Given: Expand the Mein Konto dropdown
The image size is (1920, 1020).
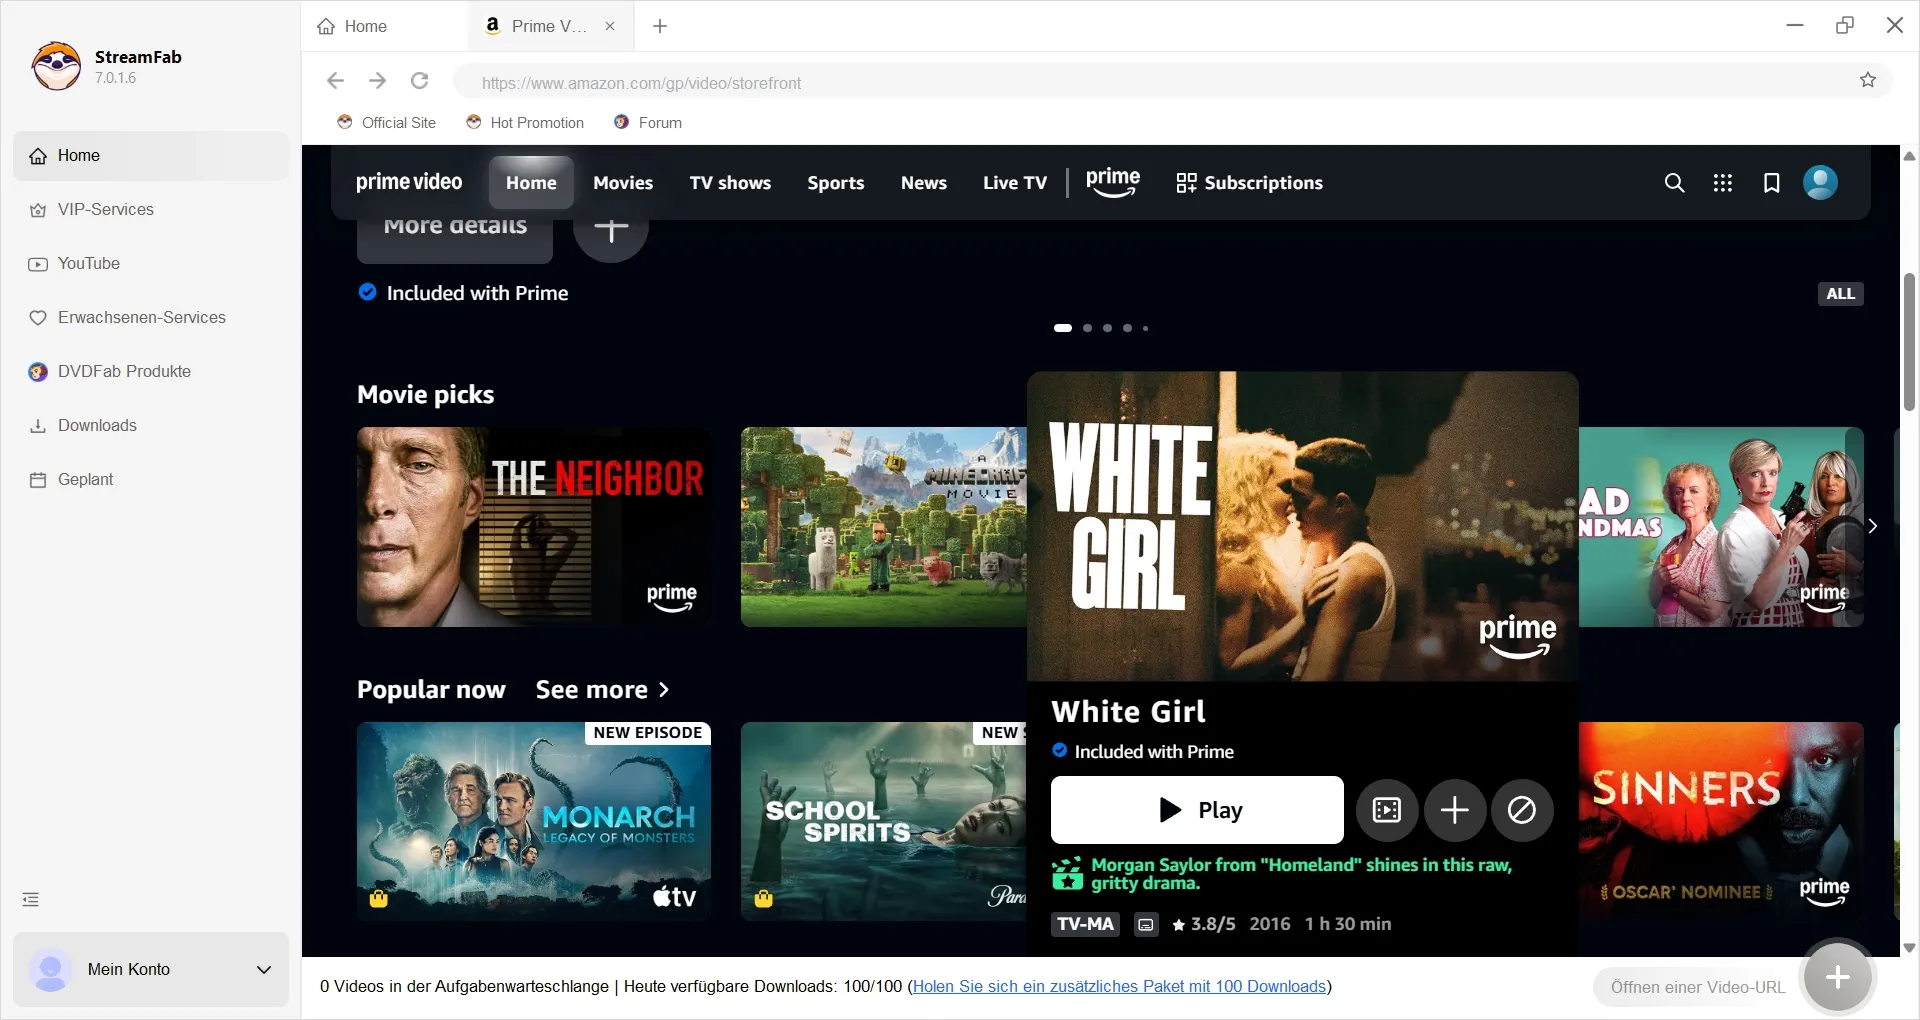Looking at the screenshot, I should (x=263, y=970).
